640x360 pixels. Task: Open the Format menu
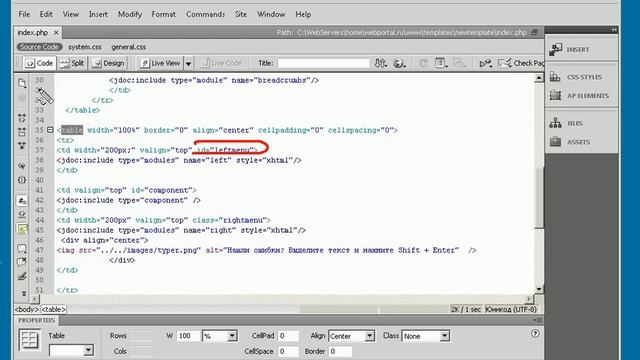pos(163,14)
